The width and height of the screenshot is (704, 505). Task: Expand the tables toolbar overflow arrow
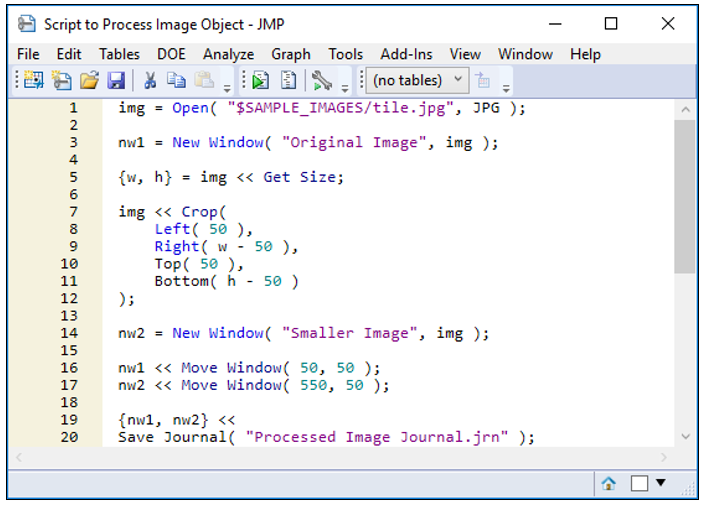(x=506, y=88)
